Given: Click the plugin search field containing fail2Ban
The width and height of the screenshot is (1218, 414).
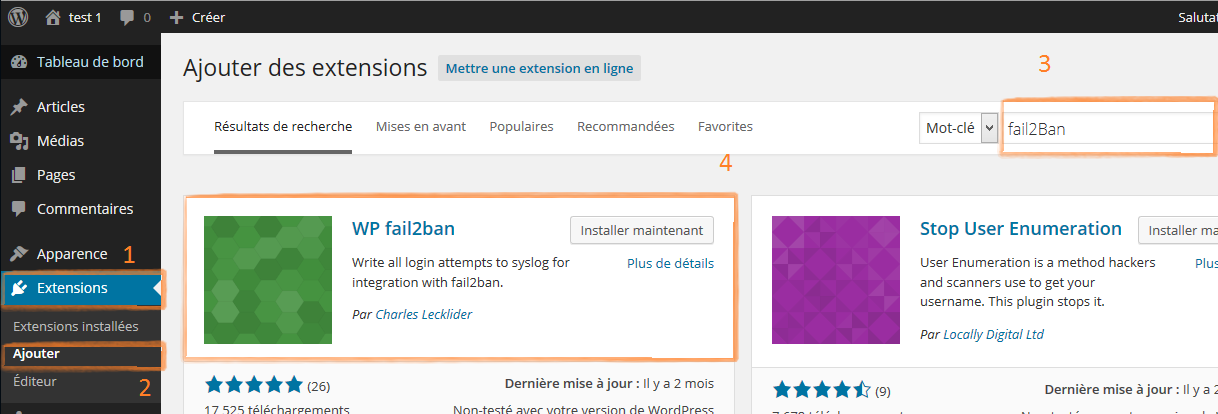Looking at the screenshot, I should (x=1108, y=128).
